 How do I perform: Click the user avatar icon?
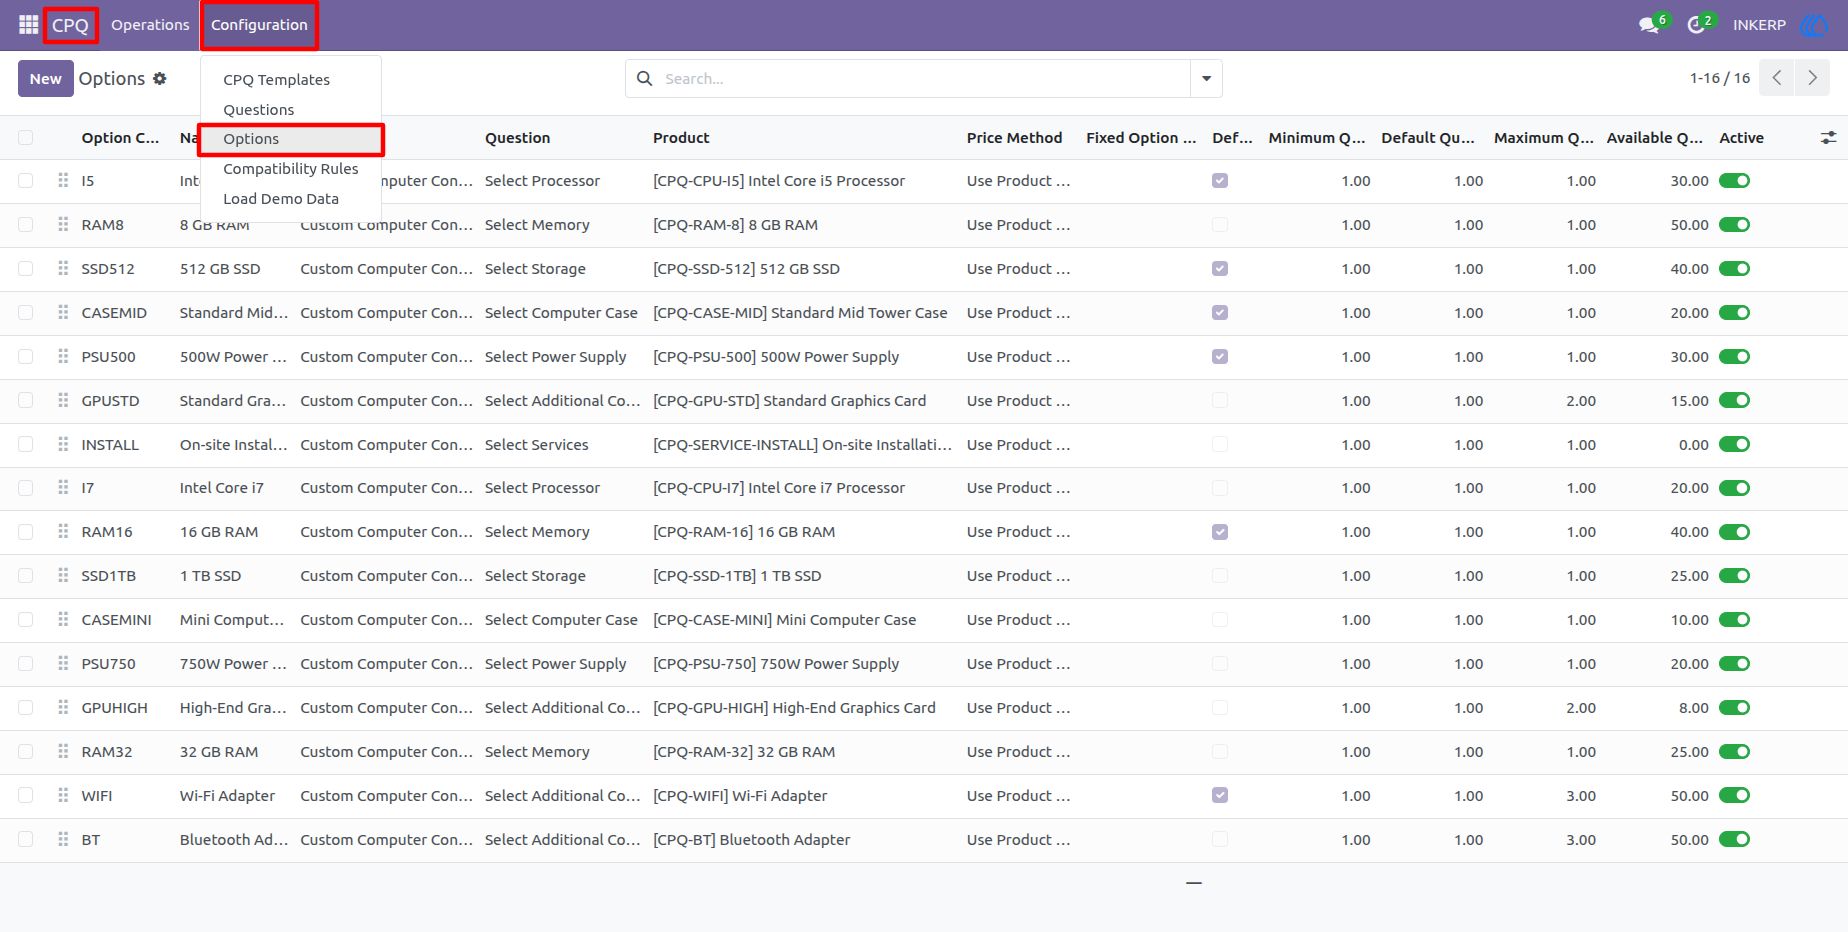click(1813, 25)
